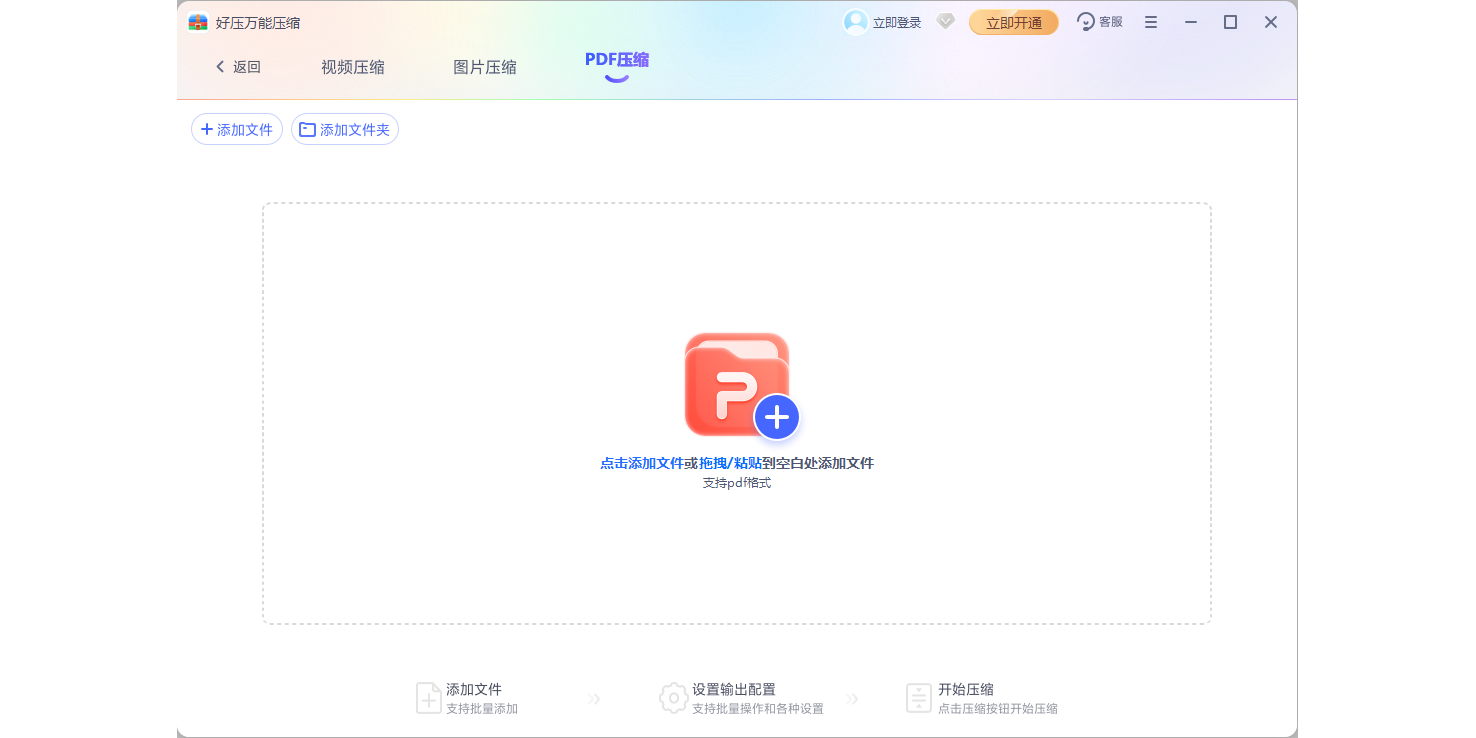Click the user avatar login icon

855,22
